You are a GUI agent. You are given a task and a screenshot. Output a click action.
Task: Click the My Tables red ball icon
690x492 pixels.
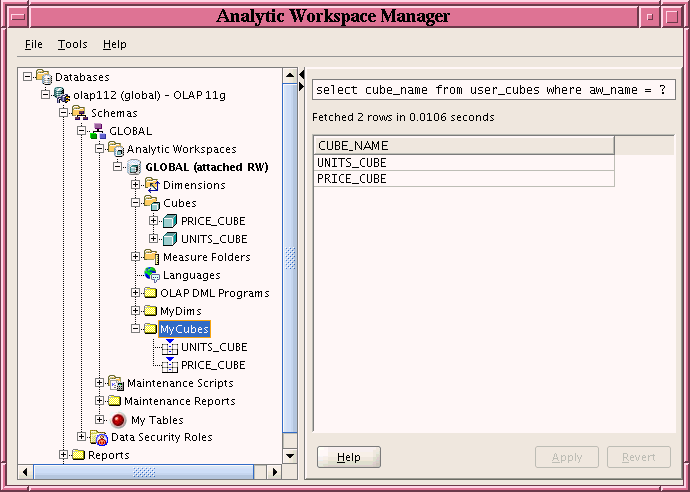point(118,420)
